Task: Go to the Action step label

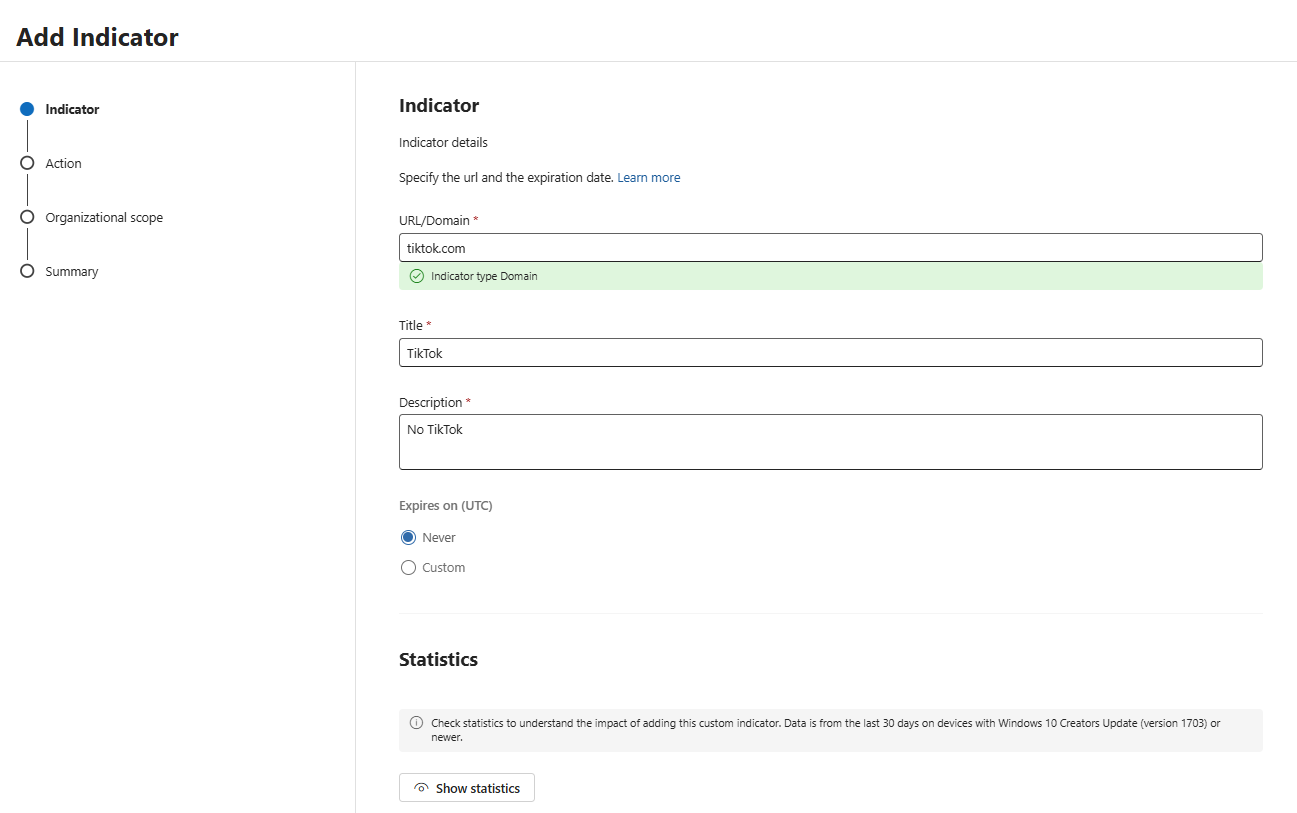Action: click(x=63, y=163)
